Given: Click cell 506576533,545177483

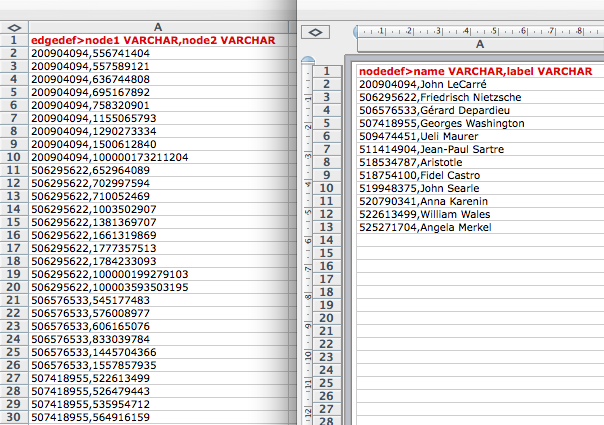Looking at the screenshot, I should [158, 301].
